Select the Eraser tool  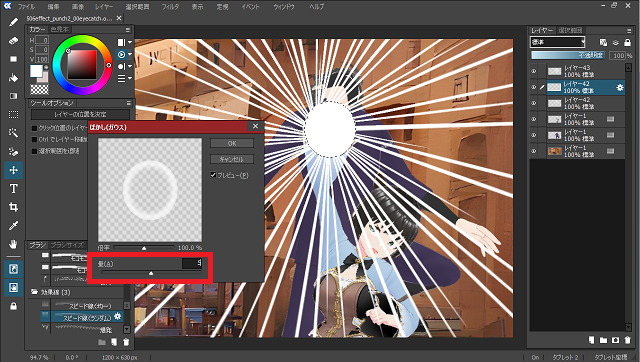(13, 41)
